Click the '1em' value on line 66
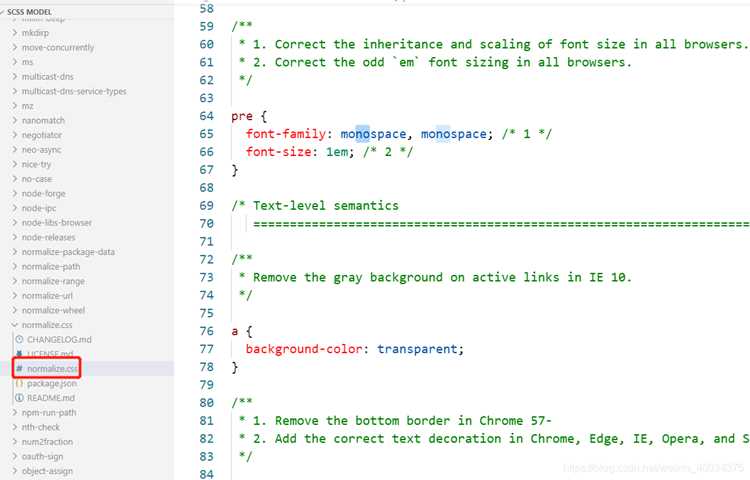Image resolution: width=750 pixels, height=480 pixels. 337,152
